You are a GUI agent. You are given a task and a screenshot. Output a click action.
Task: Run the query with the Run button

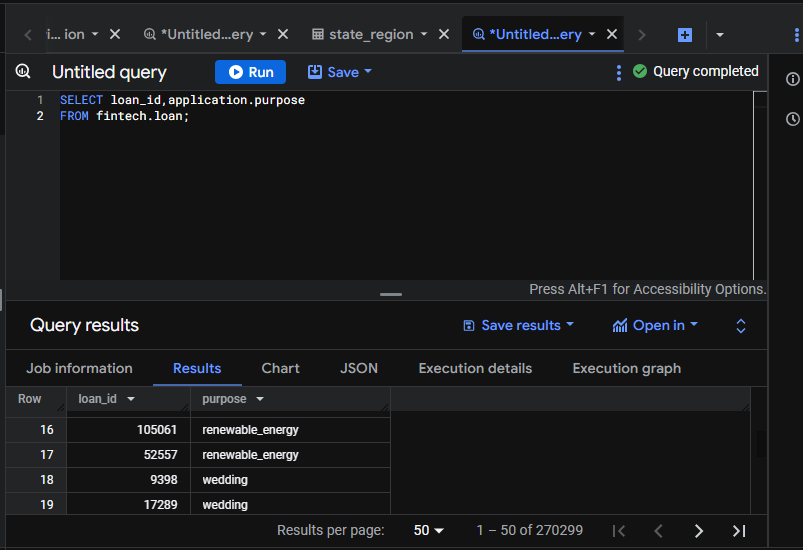(x=250, y=72)
